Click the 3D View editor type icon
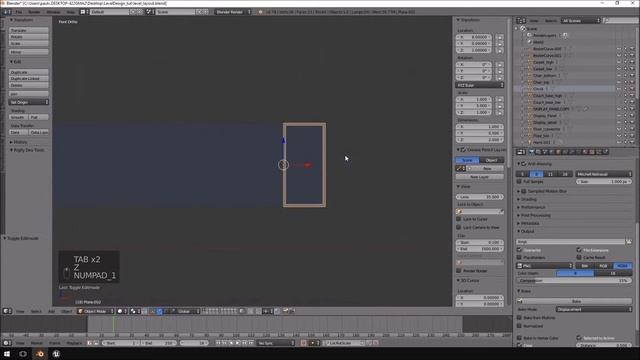Screen dimensions: 640x360 [7, 311]
